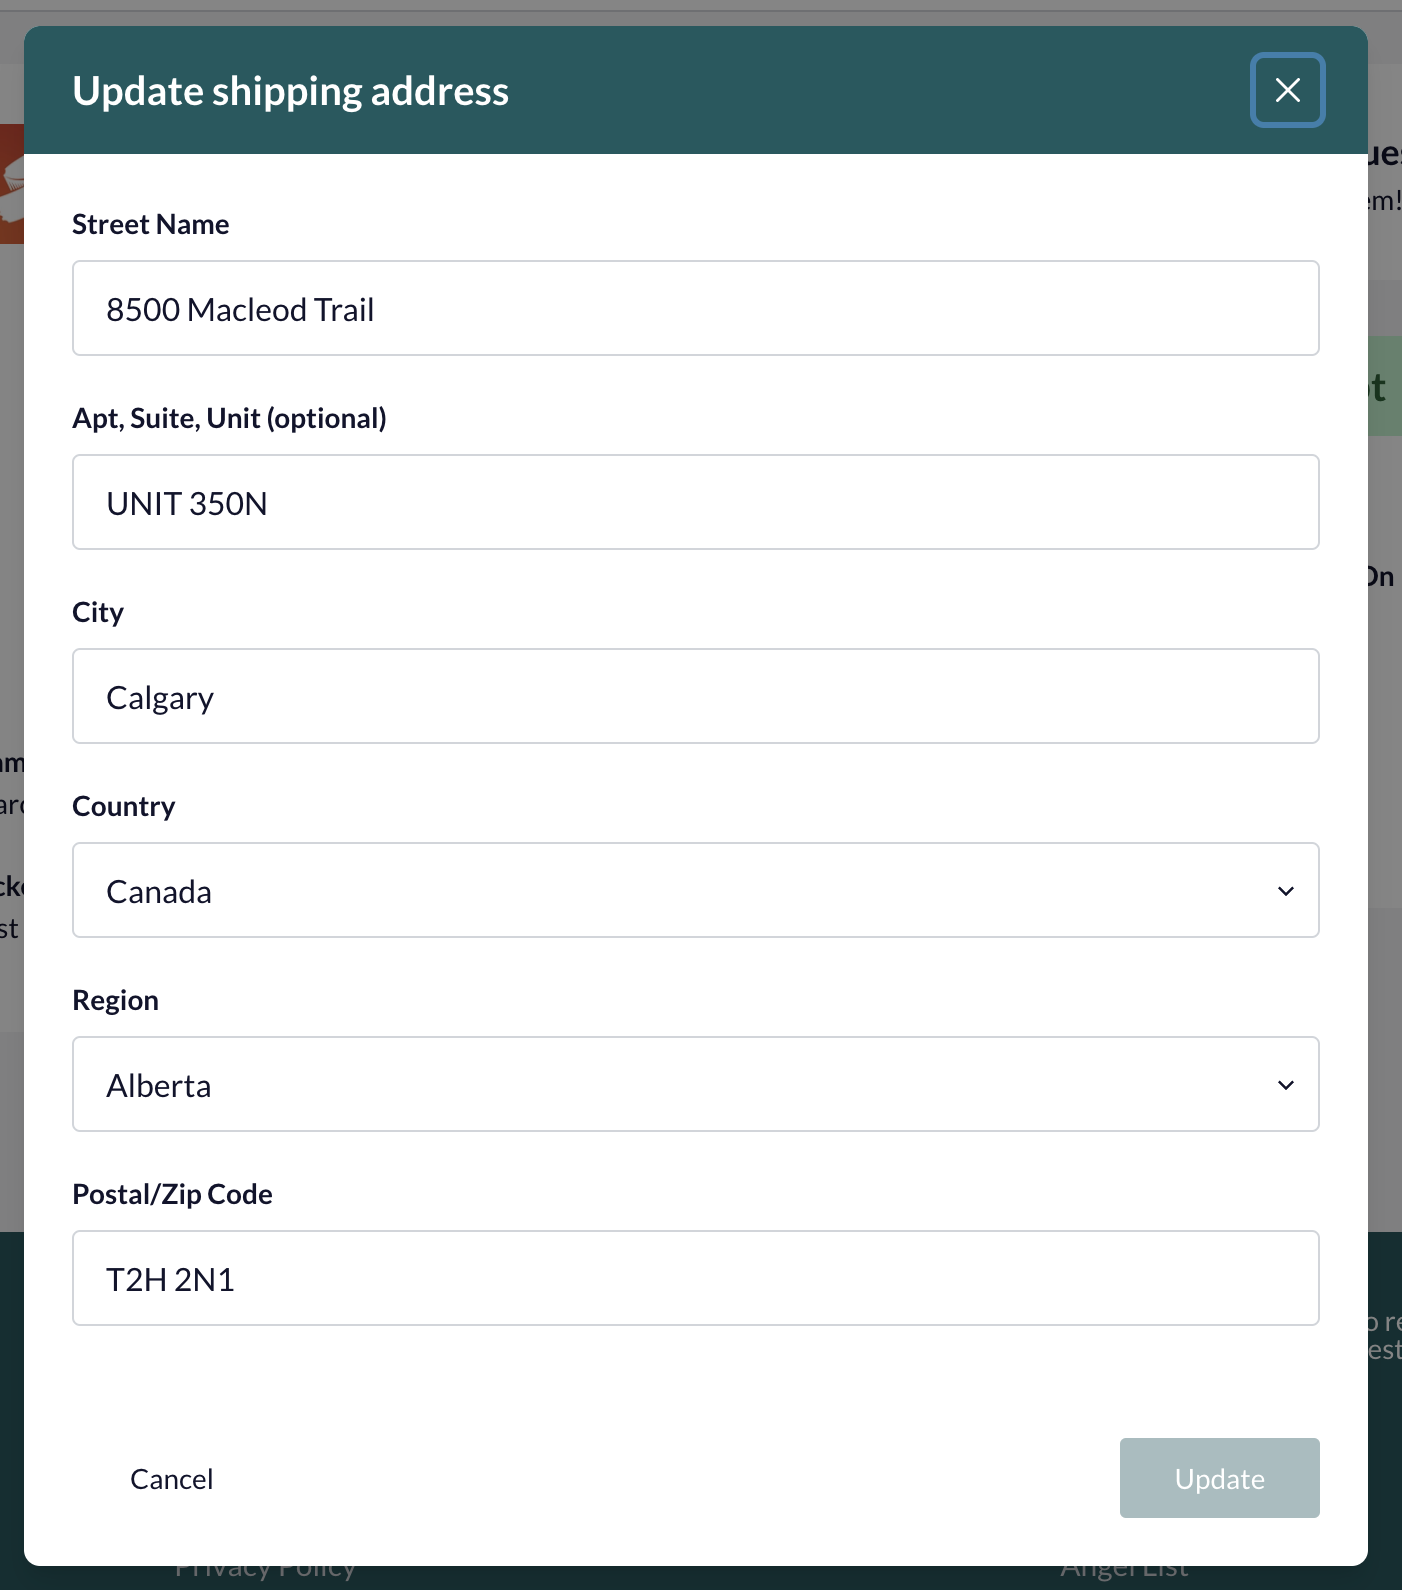Edit the Postal/Zip Code field
The image size is (1402, 1590).
point(696,1278)
